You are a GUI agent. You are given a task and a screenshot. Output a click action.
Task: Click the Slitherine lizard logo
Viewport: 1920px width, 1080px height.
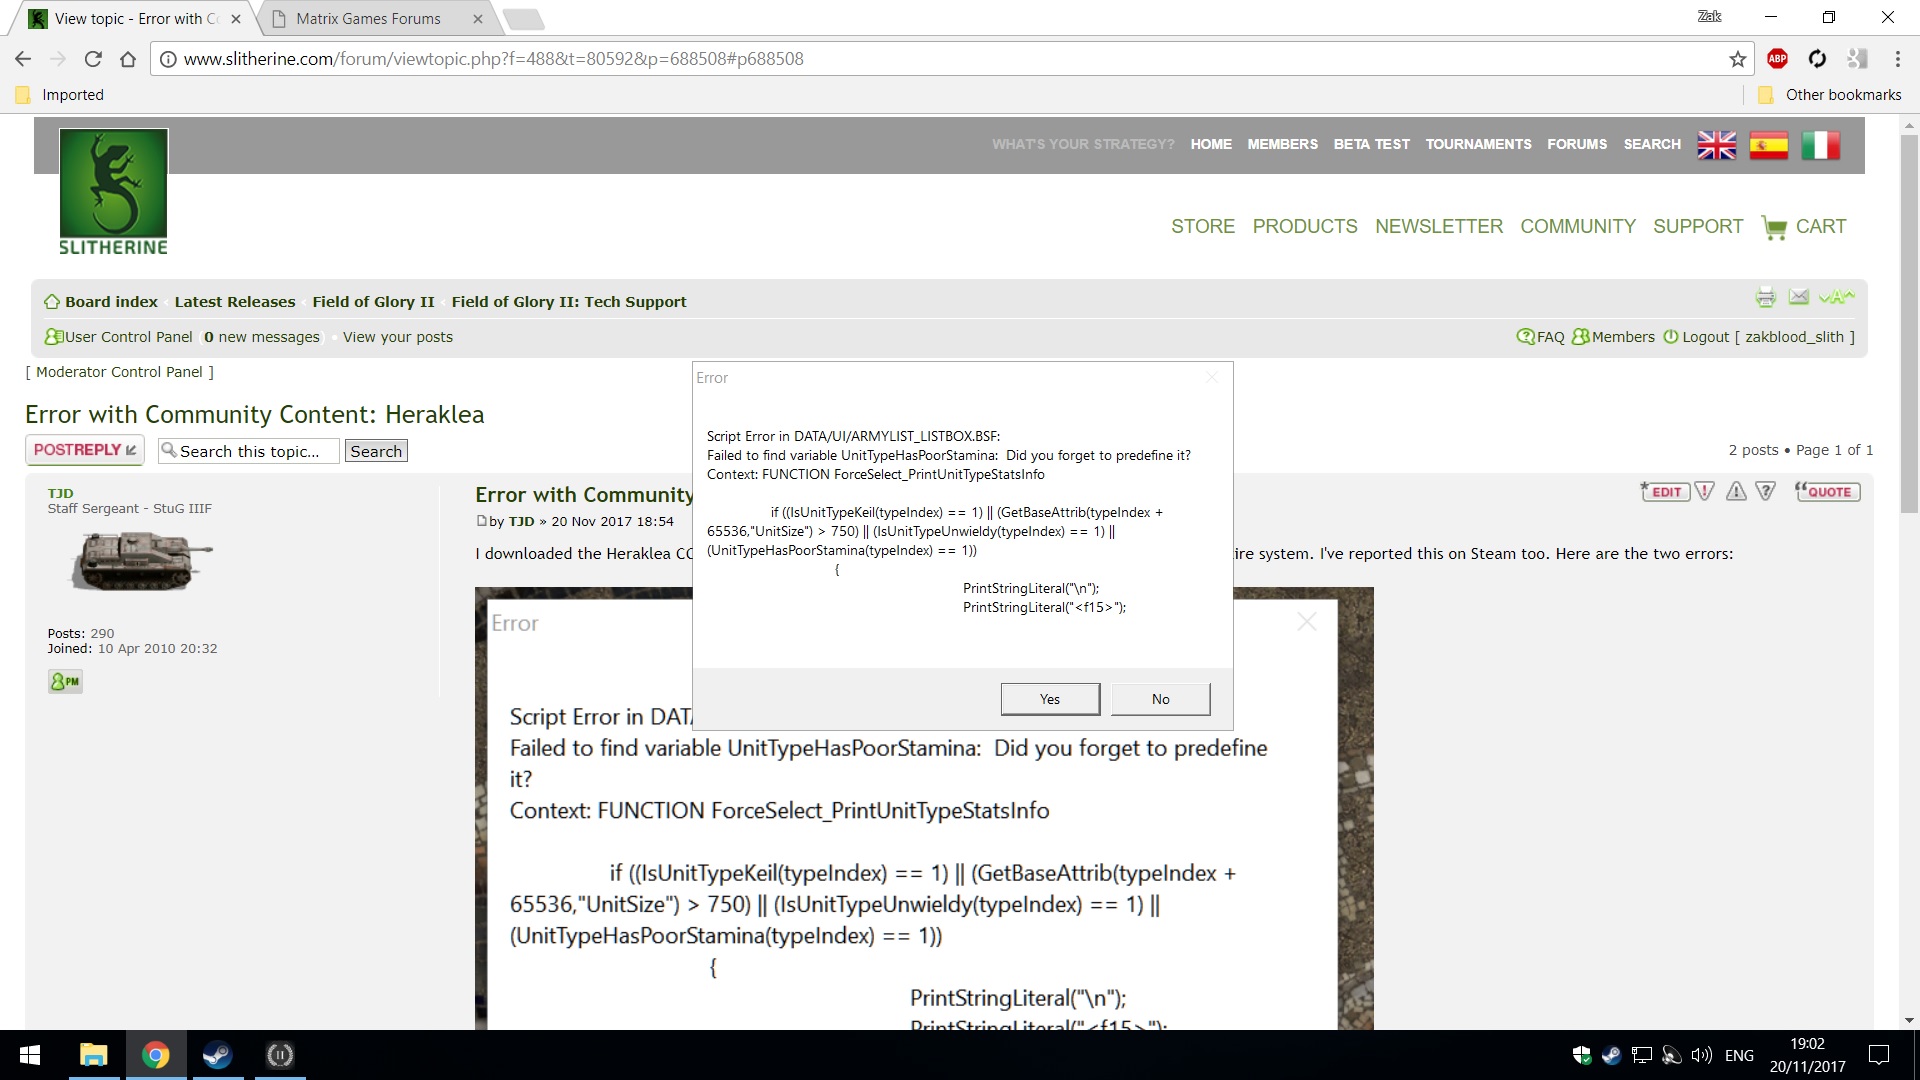point(113,192)
